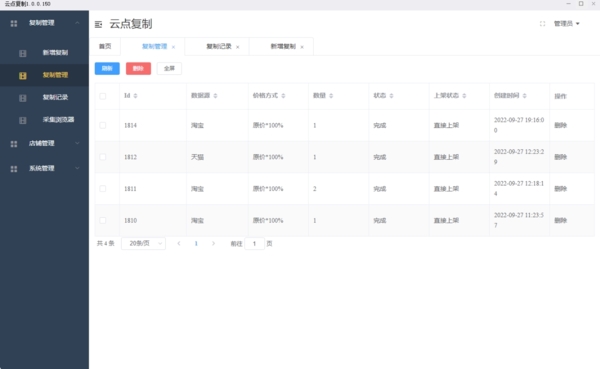Click 完成 status in row 1812
This screenshot has height=369, width=600.
tap(380, 157)
